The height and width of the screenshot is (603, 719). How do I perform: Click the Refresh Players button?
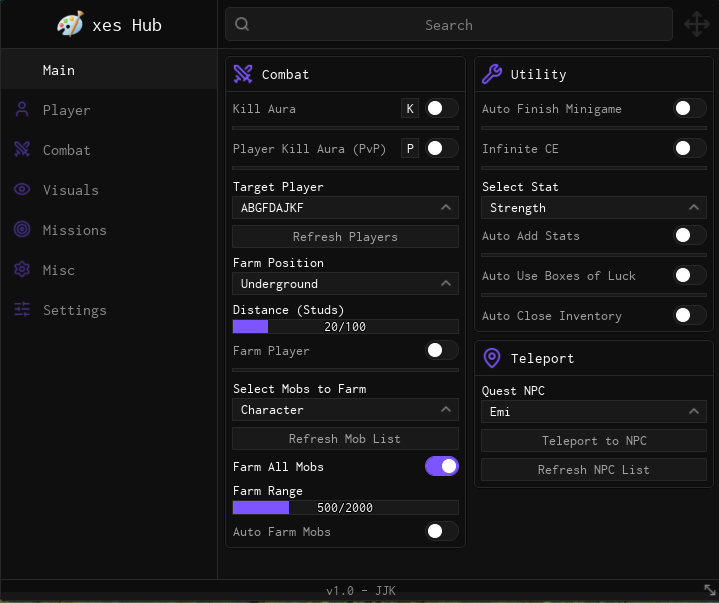[345, 237]
